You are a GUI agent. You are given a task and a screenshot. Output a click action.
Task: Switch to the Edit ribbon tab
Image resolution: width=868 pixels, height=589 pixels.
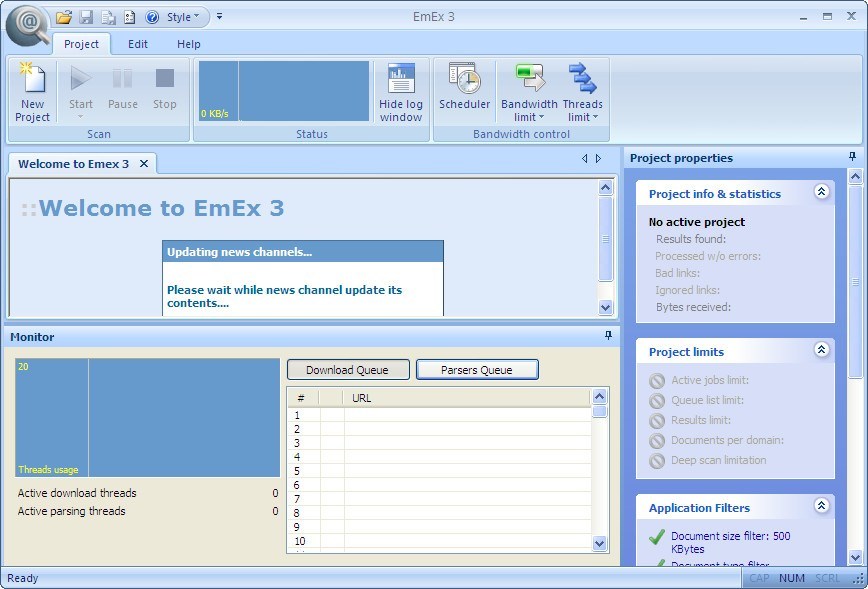coord(138,44)
